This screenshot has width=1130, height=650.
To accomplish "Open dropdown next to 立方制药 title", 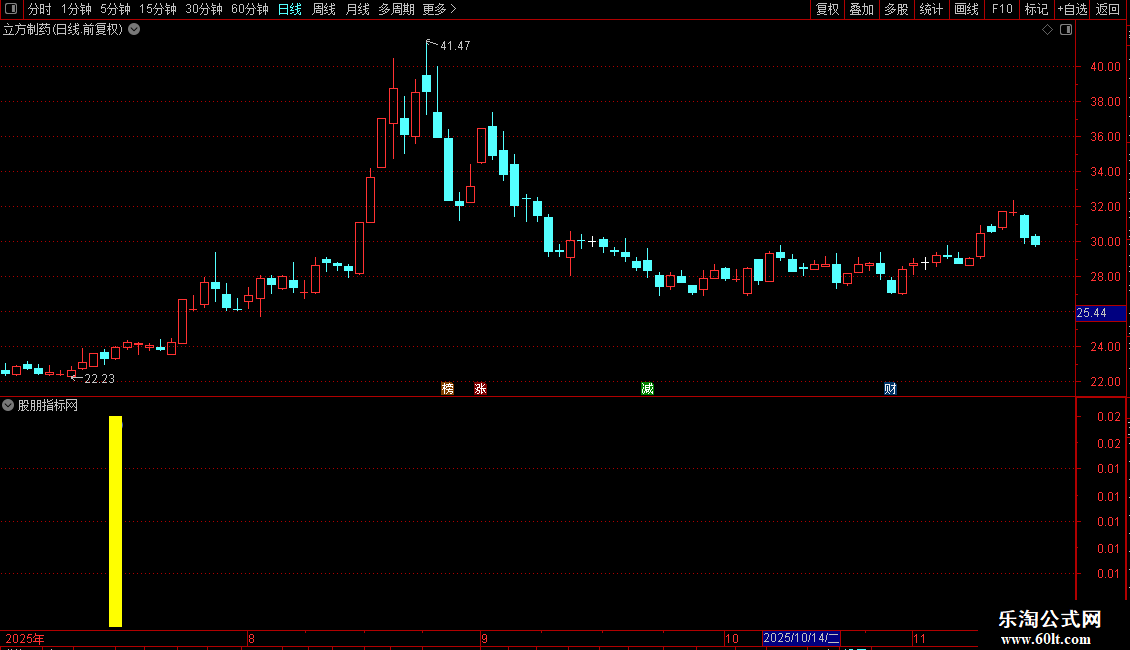I will 134,30.
